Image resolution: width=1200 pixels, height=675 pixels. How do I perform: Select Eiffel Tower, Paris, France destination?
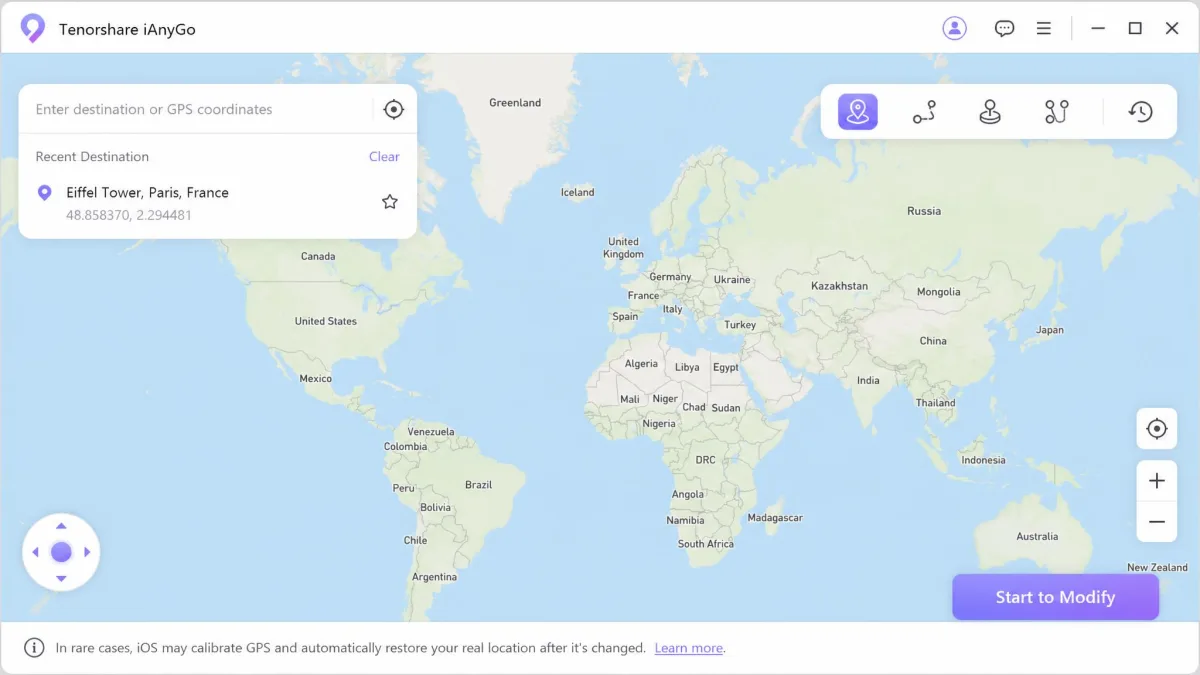217,202
